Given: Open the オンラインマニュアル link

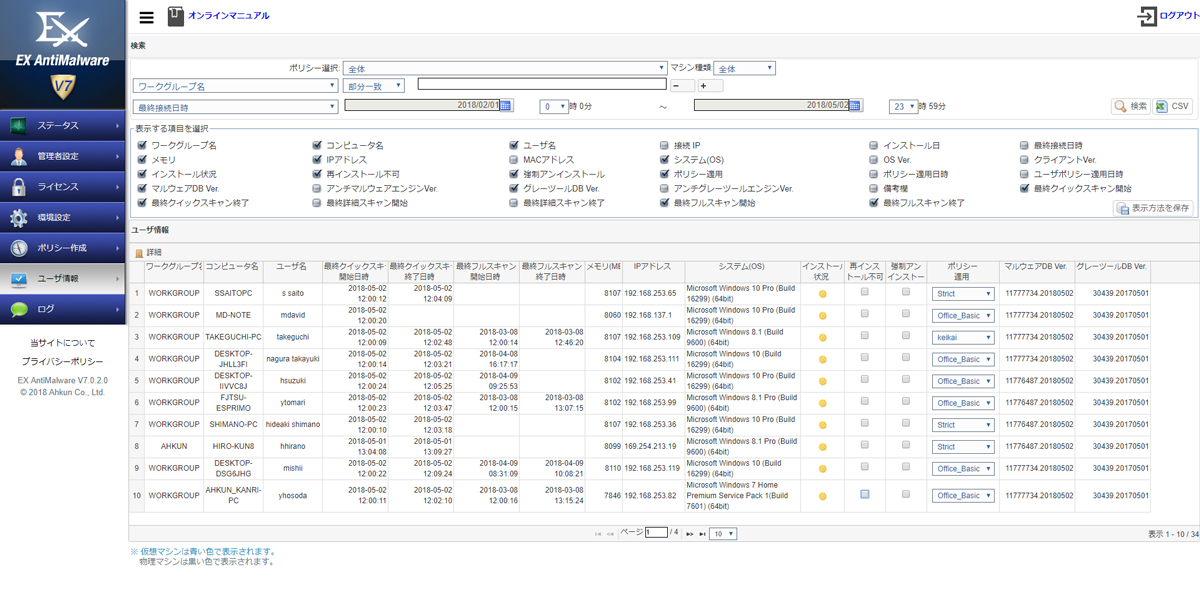Looking at the screenshot, I should point(229,16).
